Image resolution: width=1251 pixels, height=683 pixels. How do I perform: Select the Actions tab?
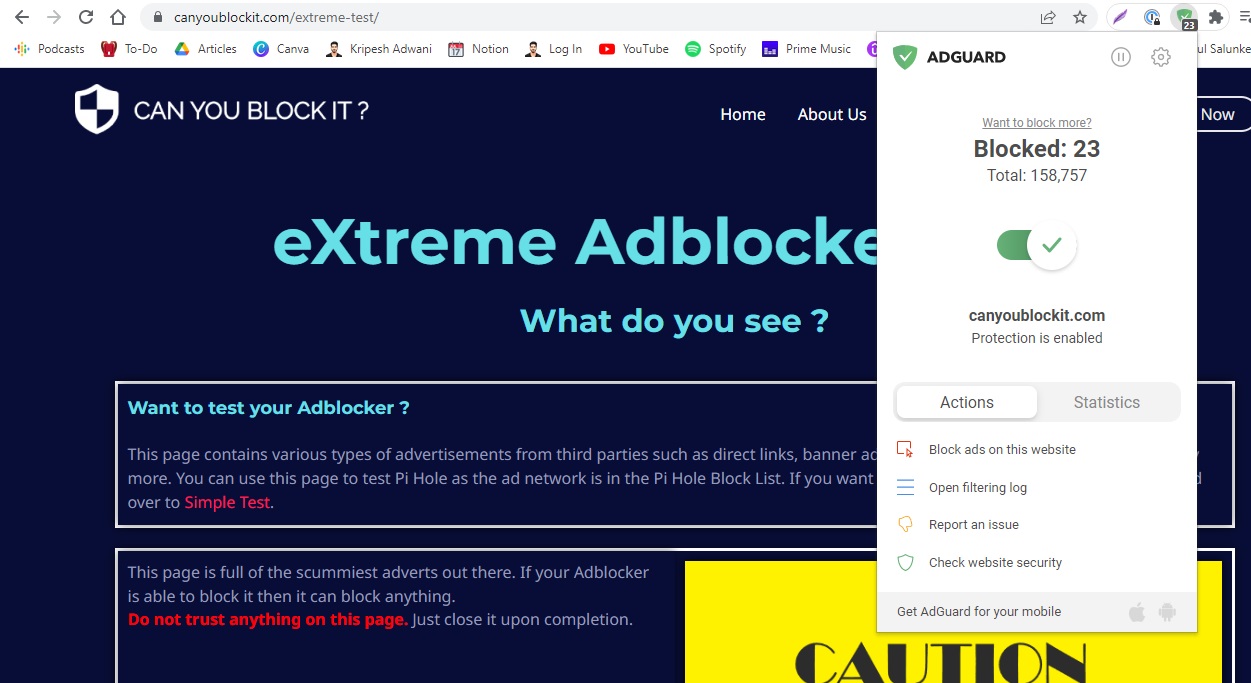[966, 402]
